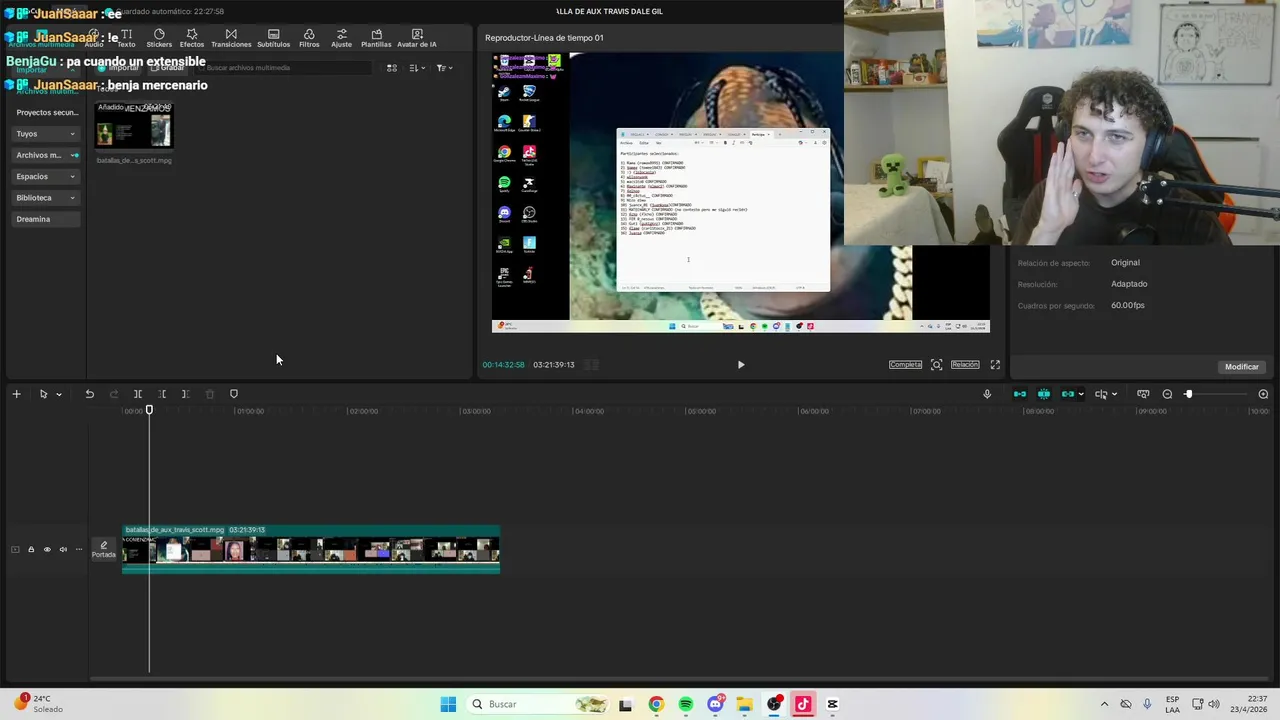Switch to the Transiciones tab

click(231, 38)
